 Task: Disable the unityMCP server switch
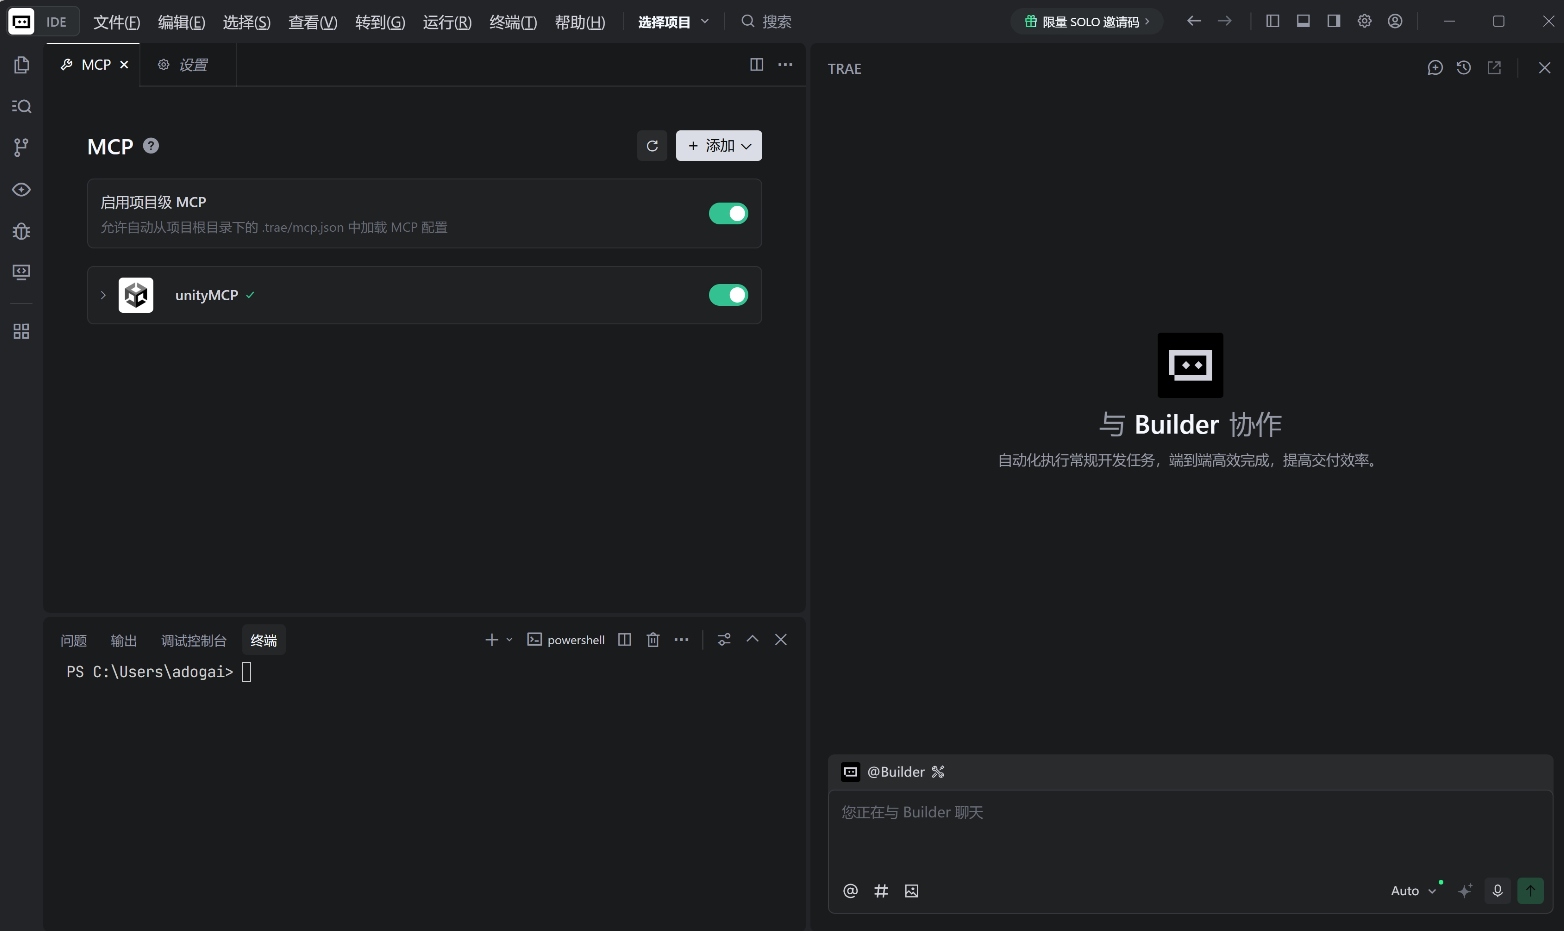(728, 295)
